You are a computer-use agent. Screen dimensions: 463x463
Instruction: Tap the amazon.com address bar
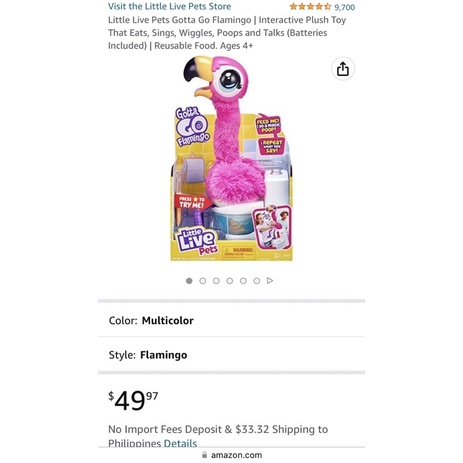(x=231, y=455)
